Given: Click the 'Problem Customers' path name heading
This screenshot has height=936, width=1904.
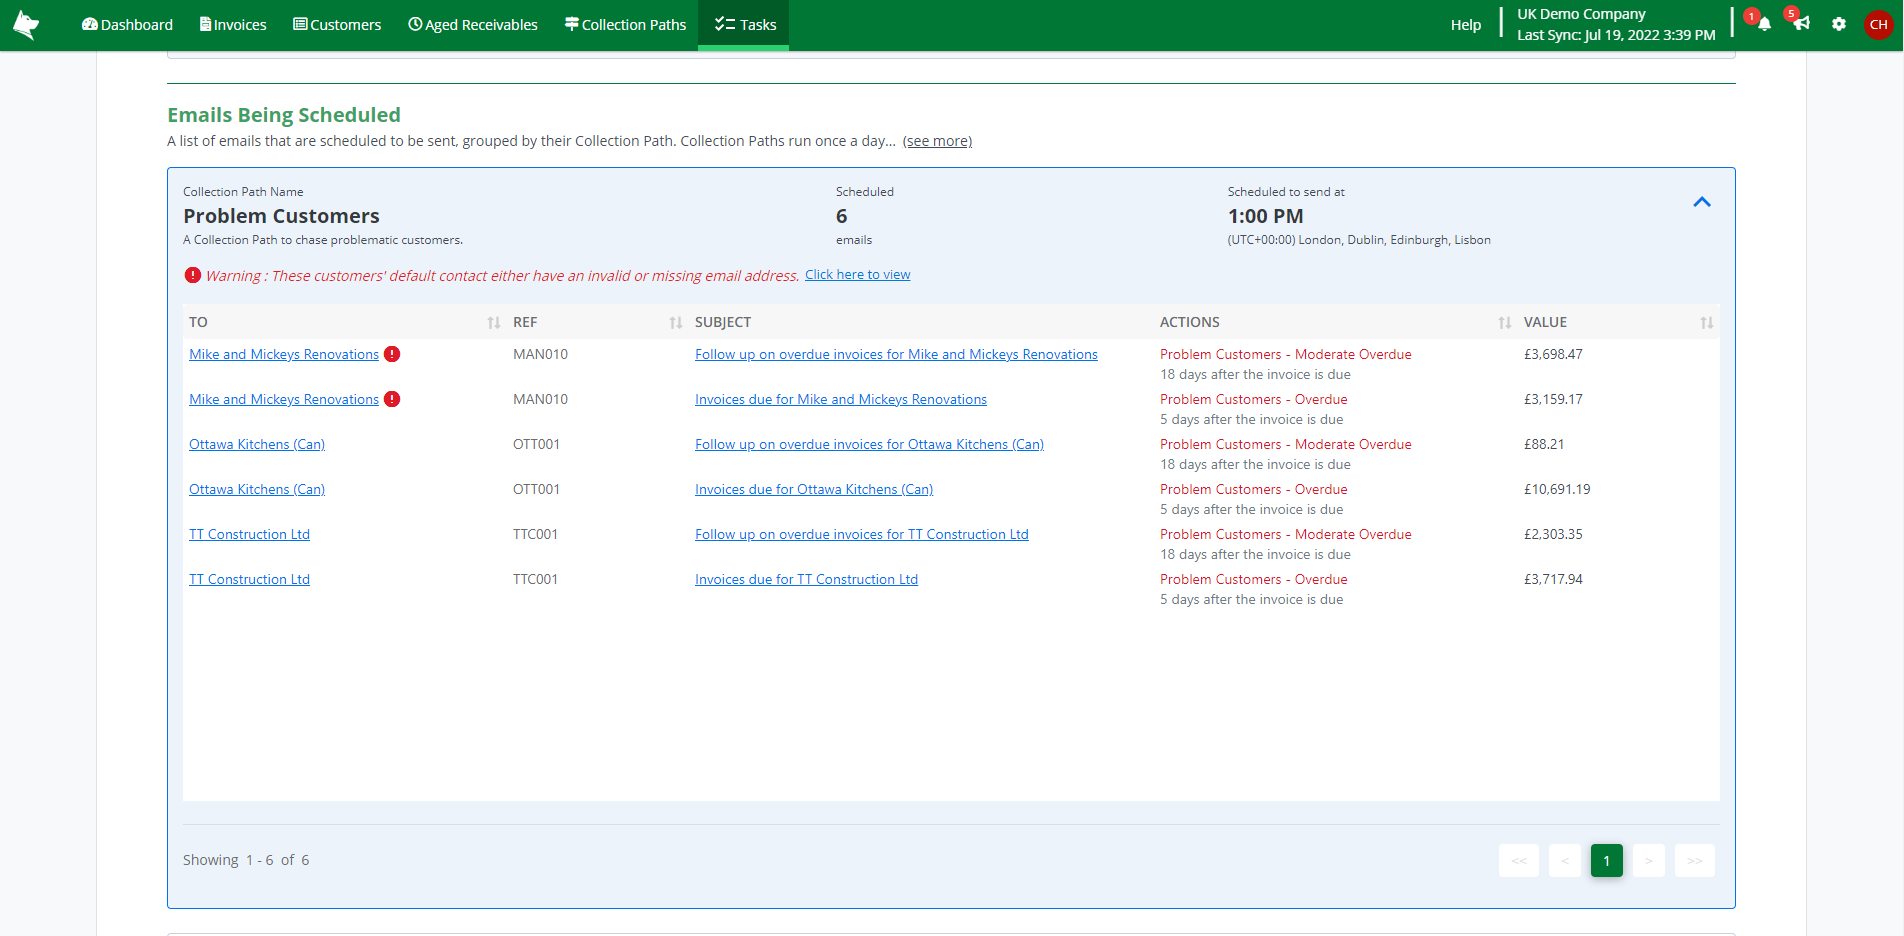Looking at the screenshot, I should tap(281, 216).
